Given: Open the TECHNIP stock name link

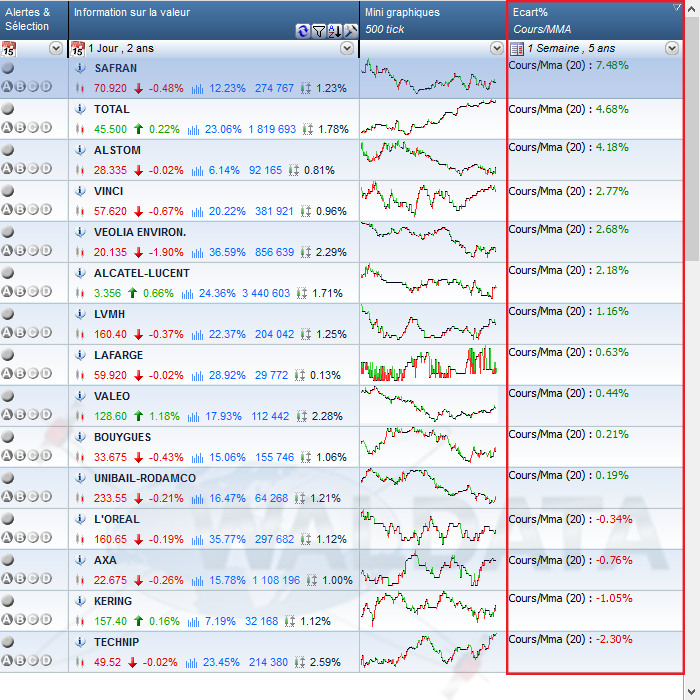Looking at the screenshot, I should 117,642.
